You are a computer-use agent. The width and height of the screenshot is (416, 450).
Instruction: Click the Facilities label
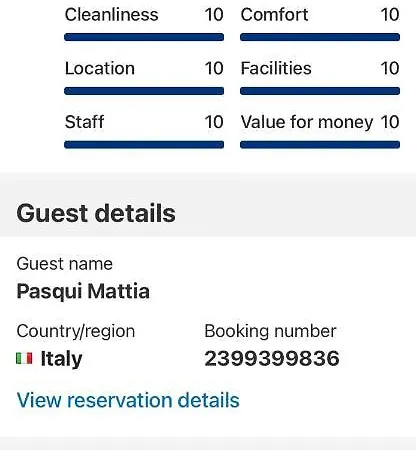[x=276, y=68]
